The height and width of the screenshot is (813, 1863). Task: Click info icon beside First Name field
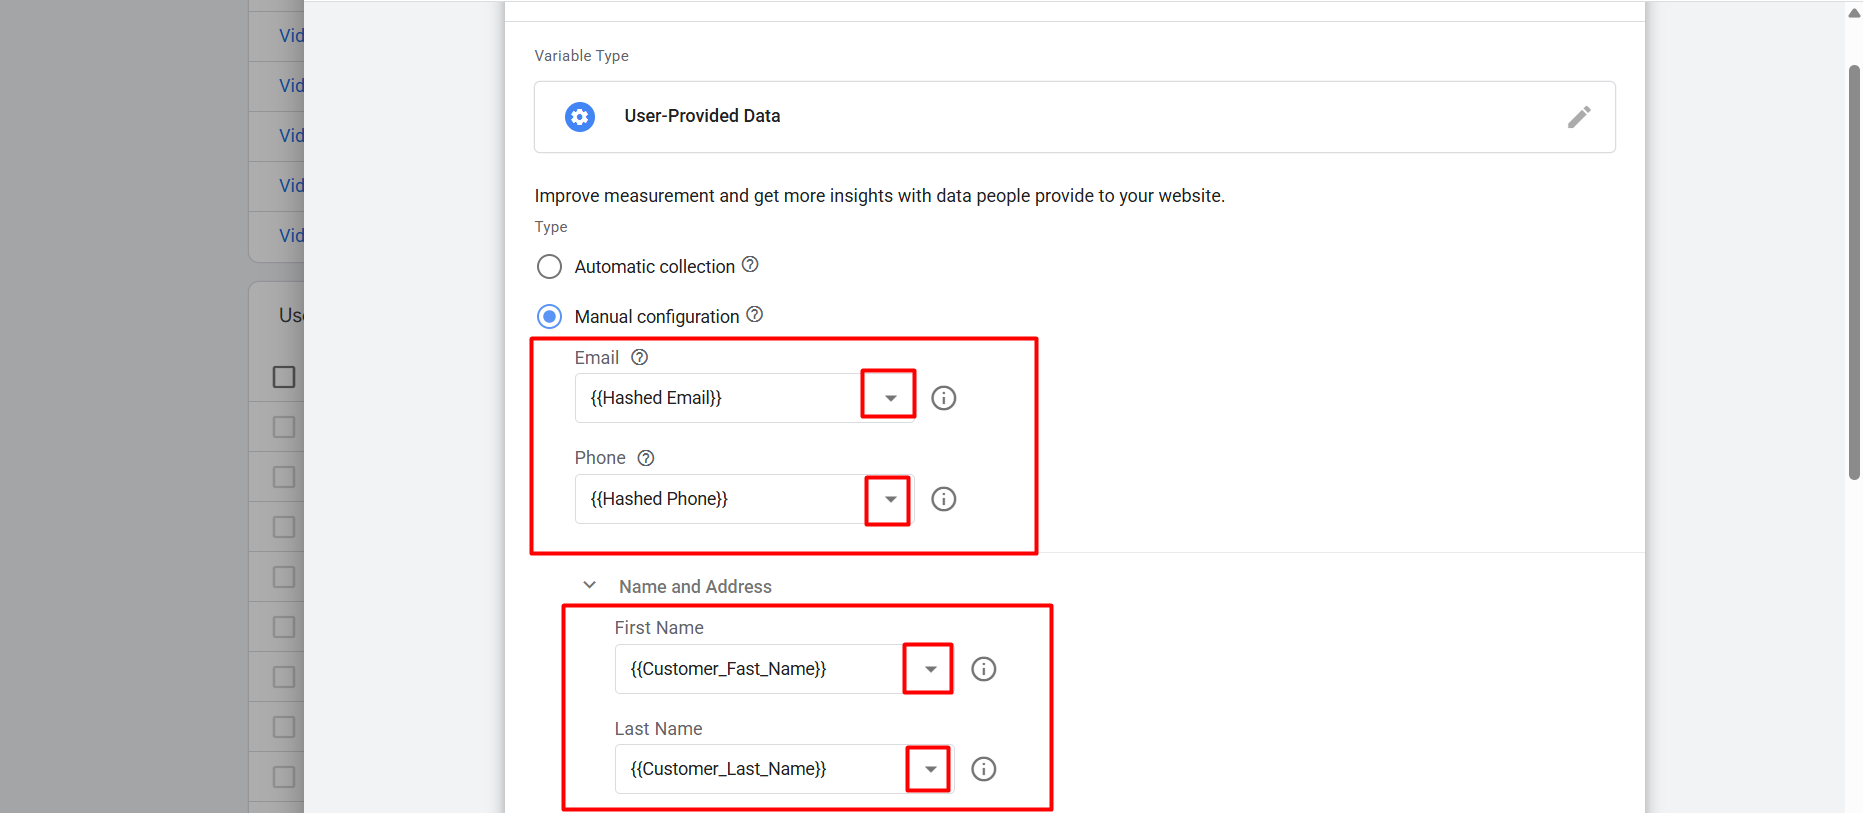[984, 669]
